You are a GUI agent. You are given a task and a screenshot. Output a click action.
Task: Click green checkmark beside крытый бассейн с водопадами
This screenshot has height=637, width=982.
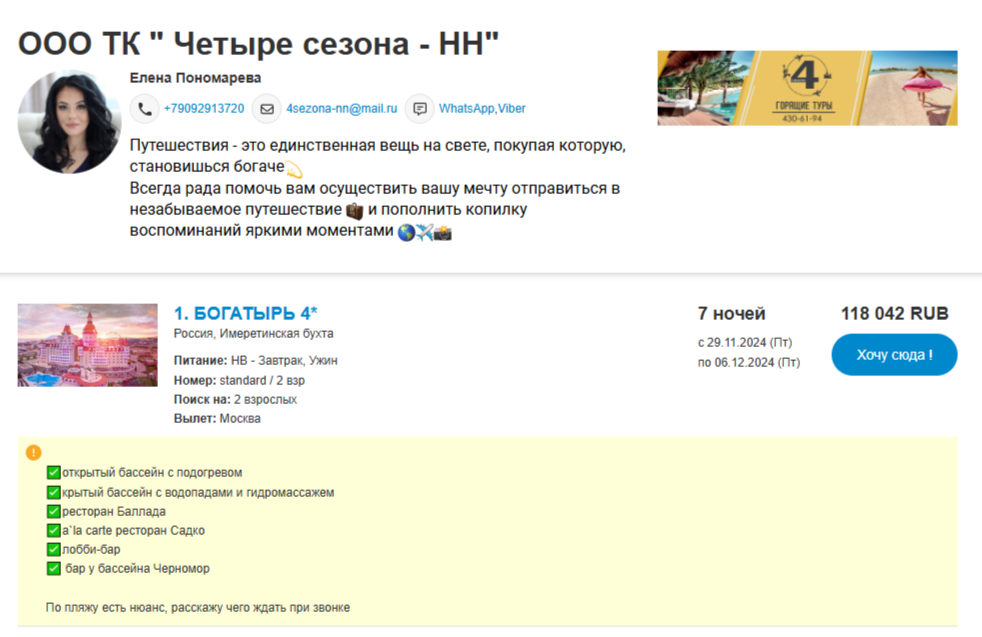coord(54,492)
